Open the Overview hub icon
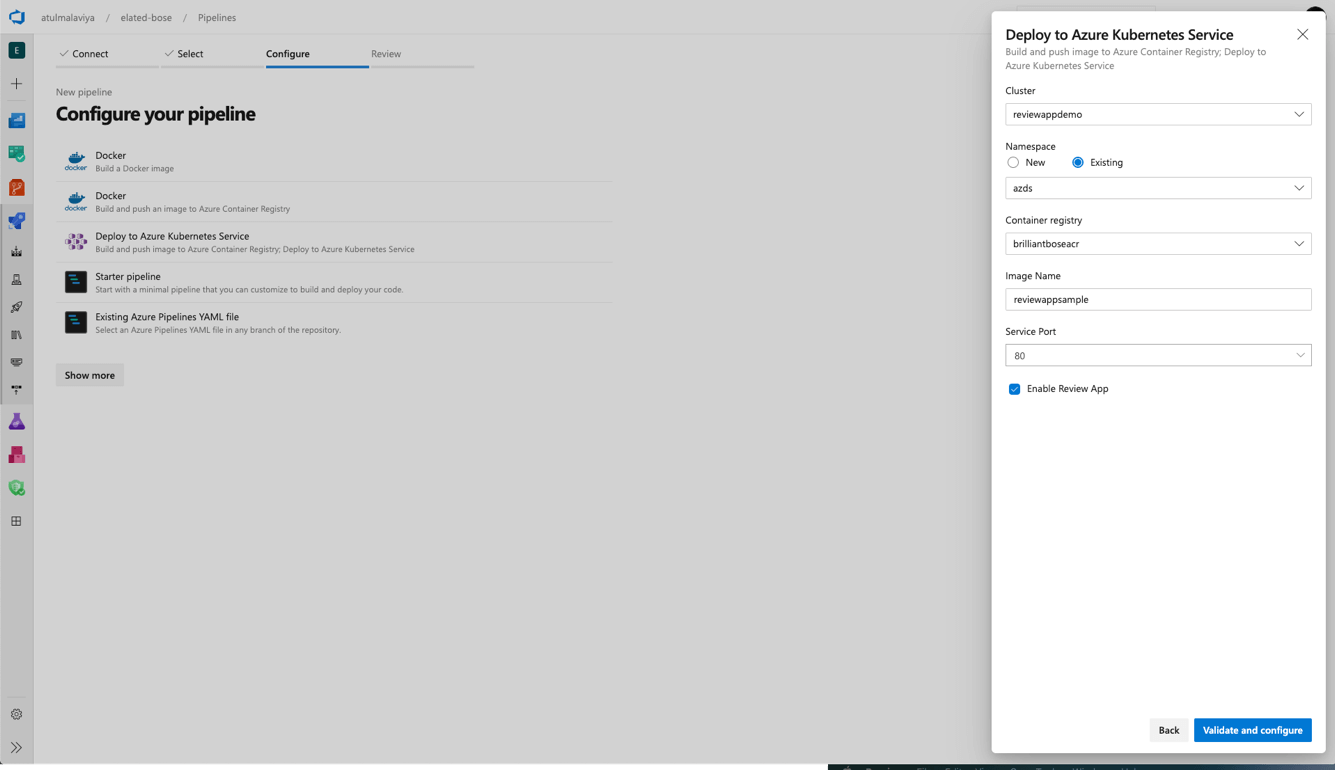Screen dimensions: 1335x770 17,121
